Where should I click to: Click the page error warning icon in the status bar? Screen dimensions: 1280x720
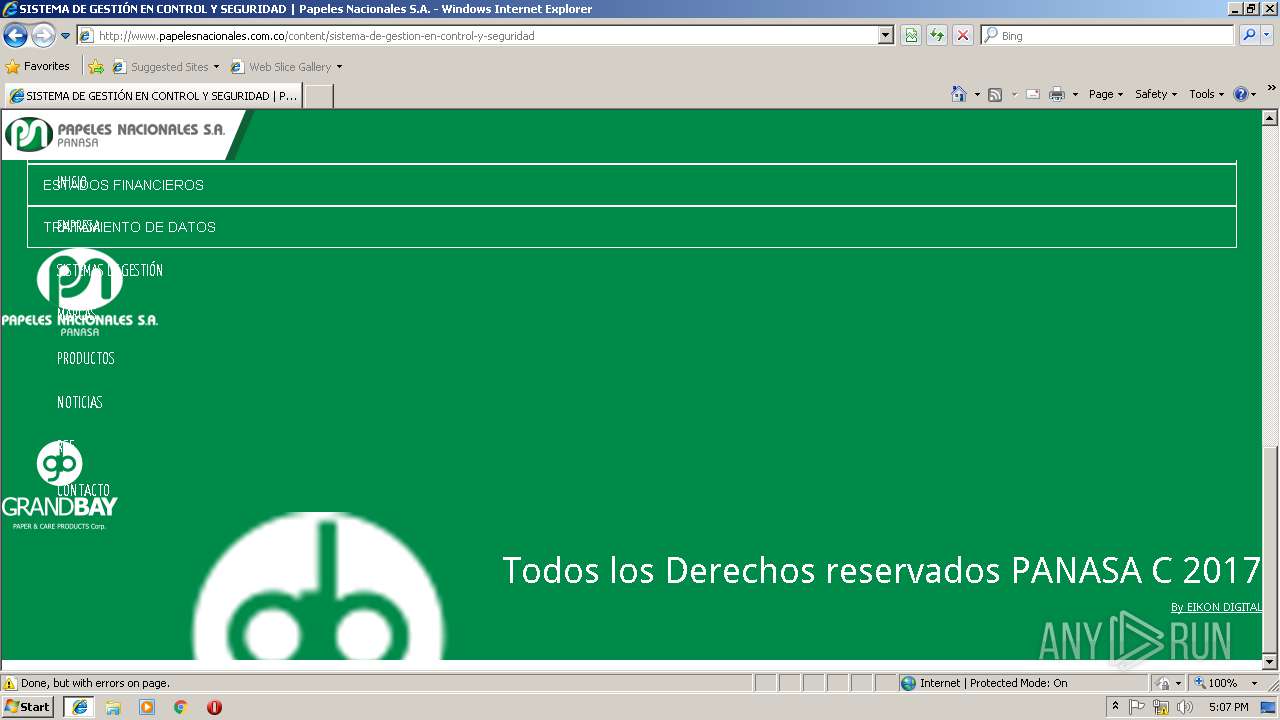[x=10, y=683]
